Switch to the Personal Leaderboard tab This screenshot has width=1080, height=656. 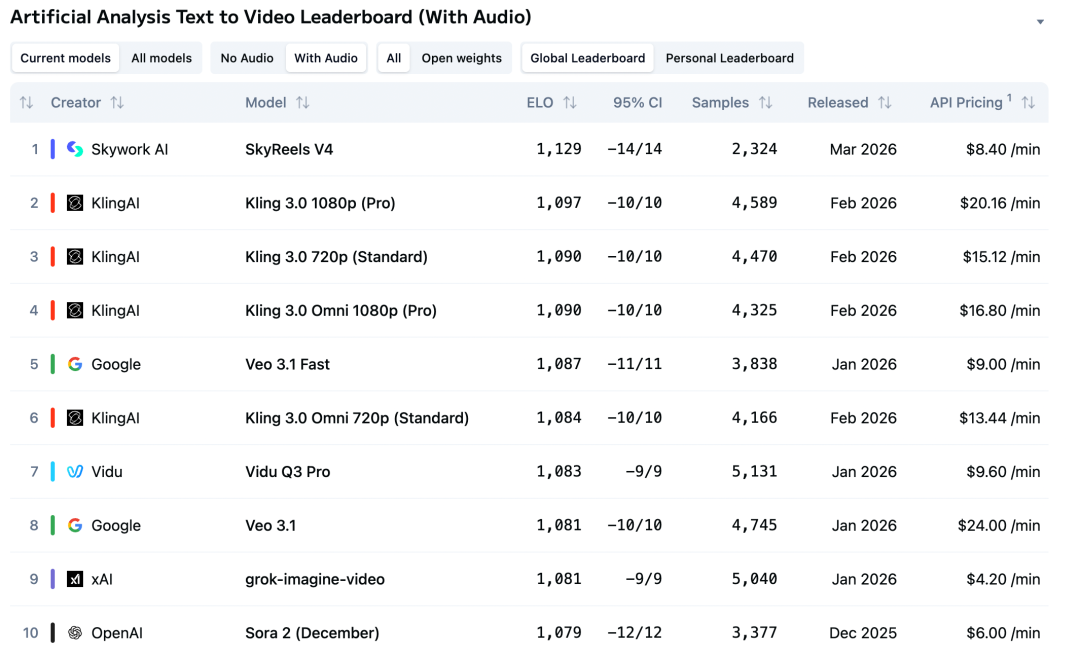(729, 58)
